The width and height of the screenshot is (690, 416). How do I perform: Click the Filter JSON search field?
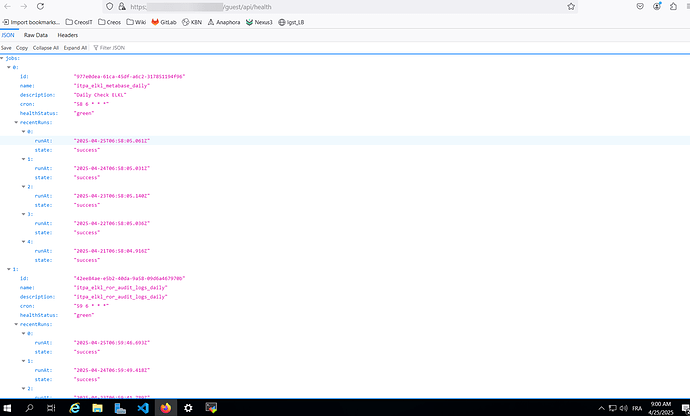112,47
